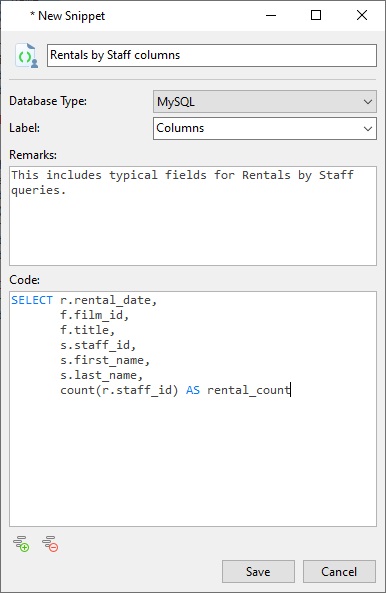Click the SELECT keyword in the code
The image size is (386, 593).
pyautogui.click(x=32, y=300)
